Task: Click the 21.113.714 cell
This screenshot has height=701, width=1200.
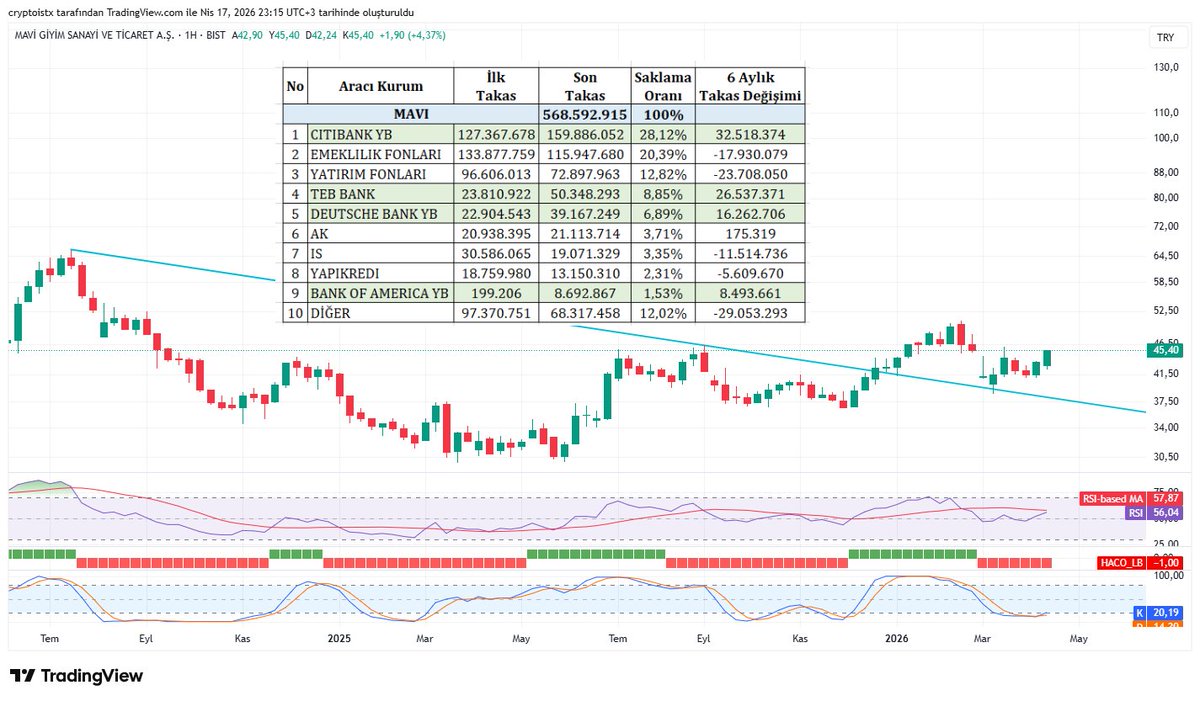Action: [585, 234]
